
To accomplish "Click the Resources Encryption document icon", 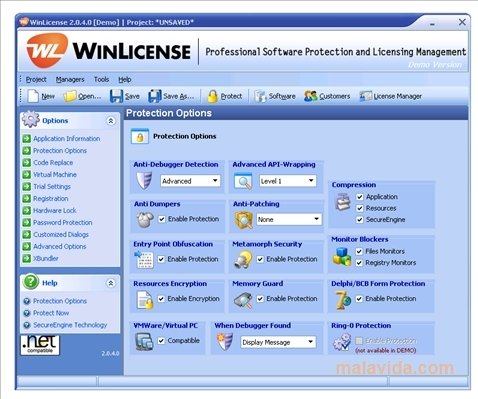I will 145,299.
